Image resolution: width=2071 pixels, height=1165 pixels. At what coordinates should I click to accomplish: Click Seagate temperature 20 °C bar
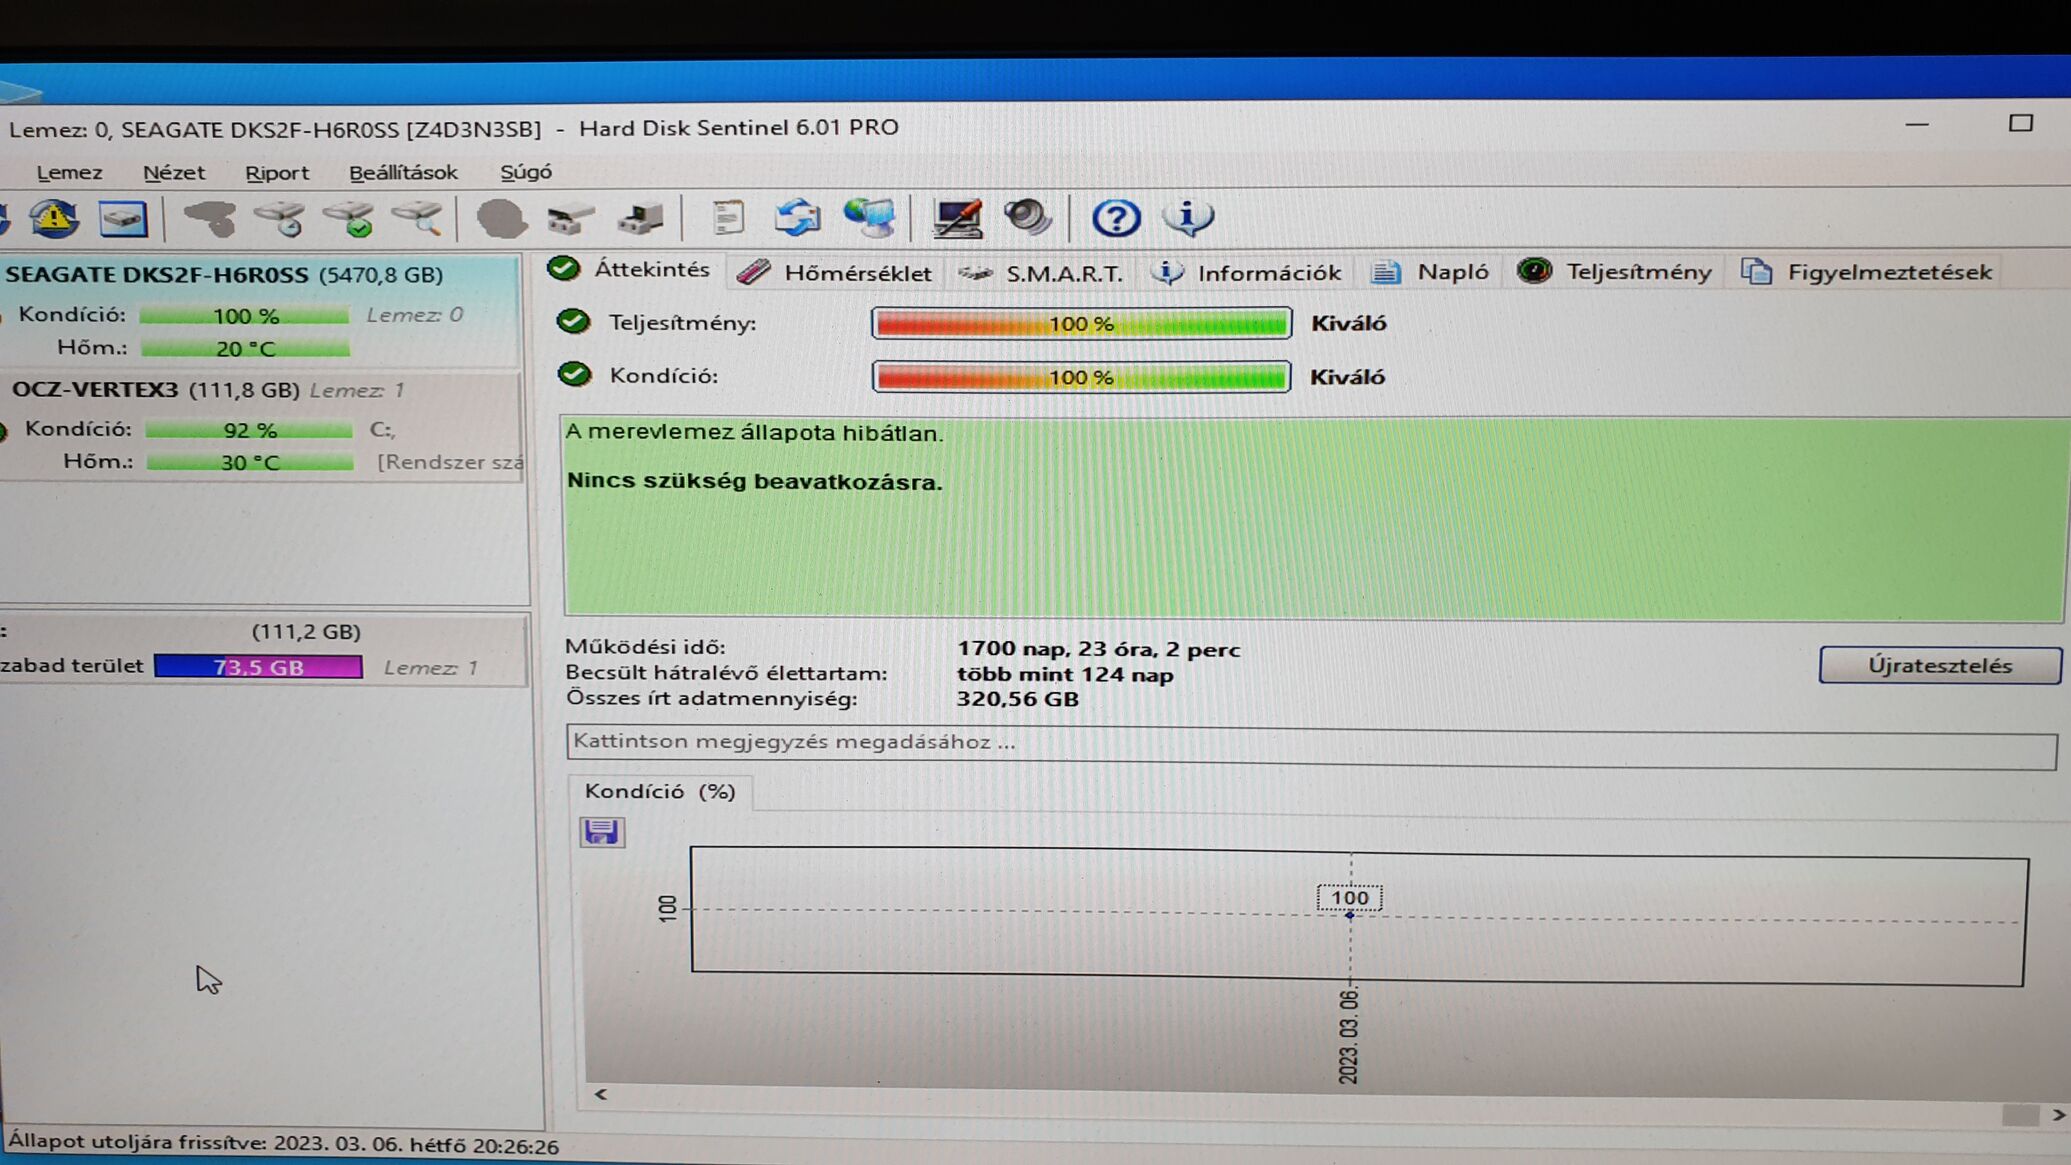click(246, 349)
